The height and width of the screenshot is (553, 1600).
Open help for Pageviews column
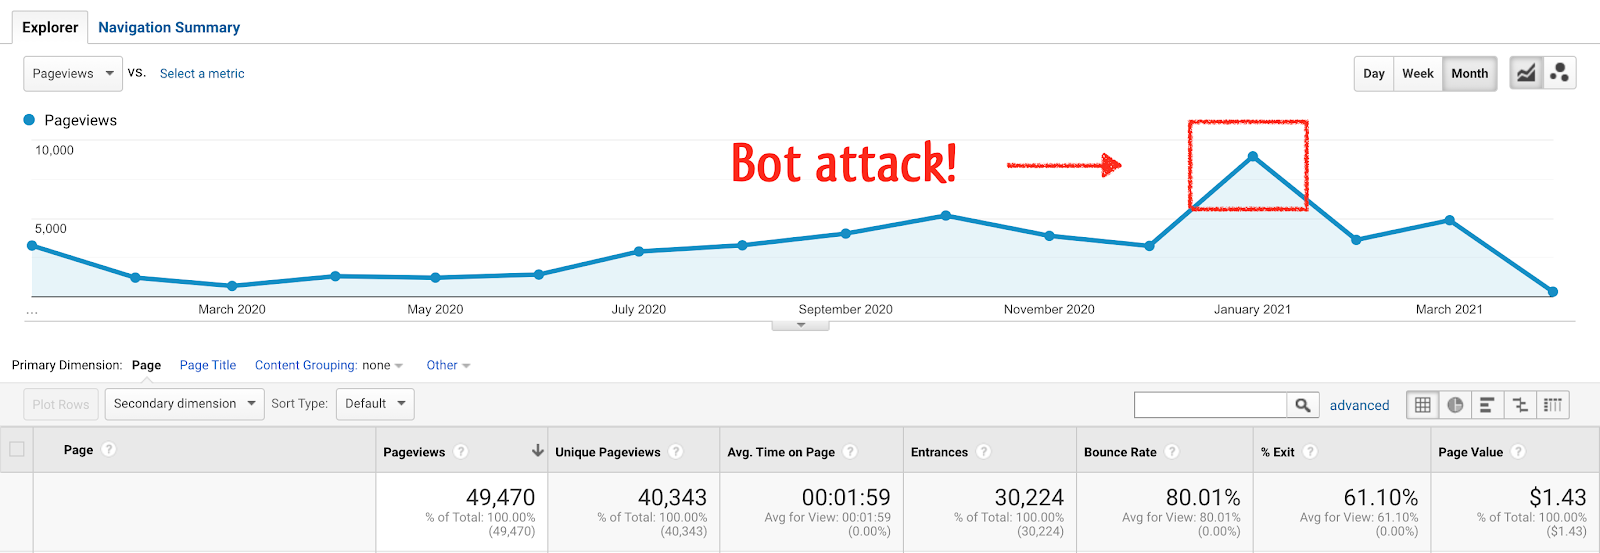click(x=461, y=452)
